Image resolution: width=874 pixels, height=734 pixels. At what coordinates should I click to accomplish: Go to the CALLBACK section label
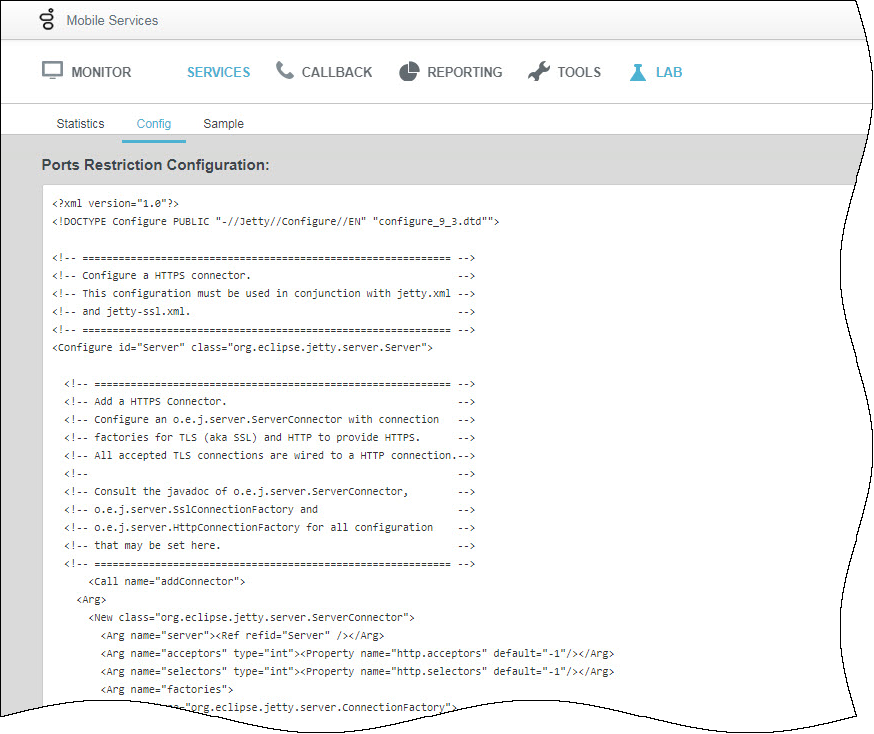click(337, 72)
